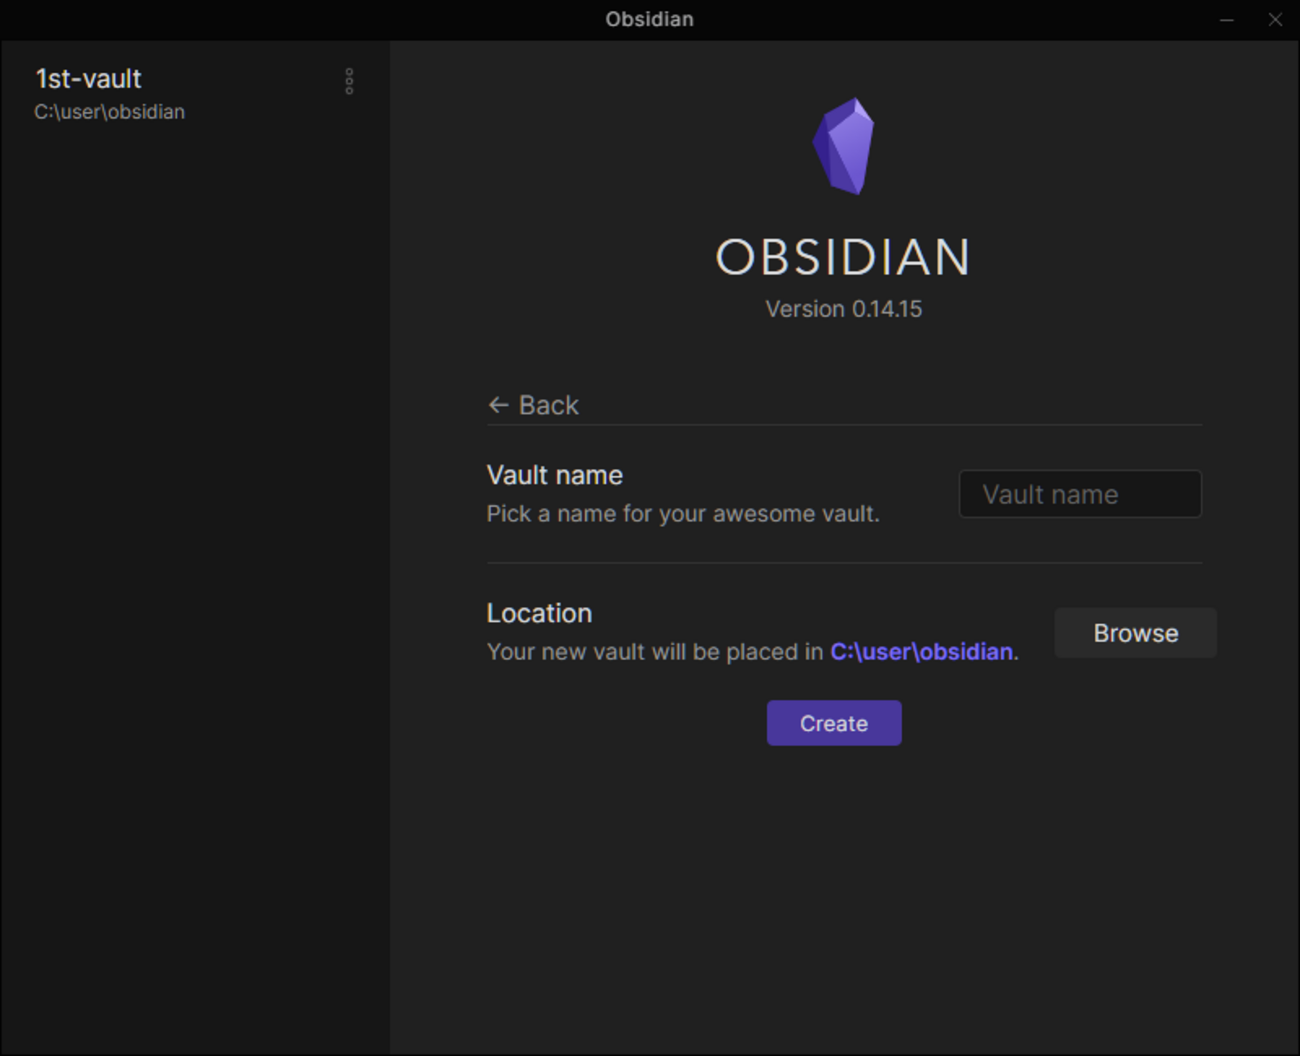
Task: Click the Location section heading
Action: 539,612
